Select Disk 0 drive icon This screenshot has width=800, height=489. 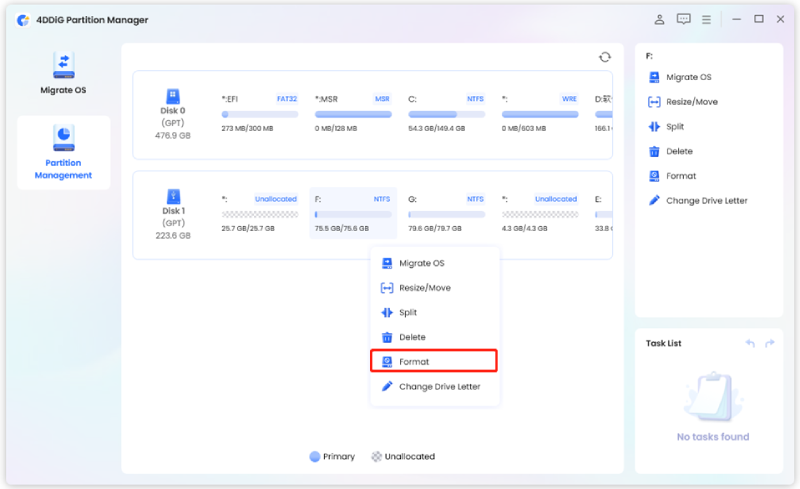coord(173,96)
